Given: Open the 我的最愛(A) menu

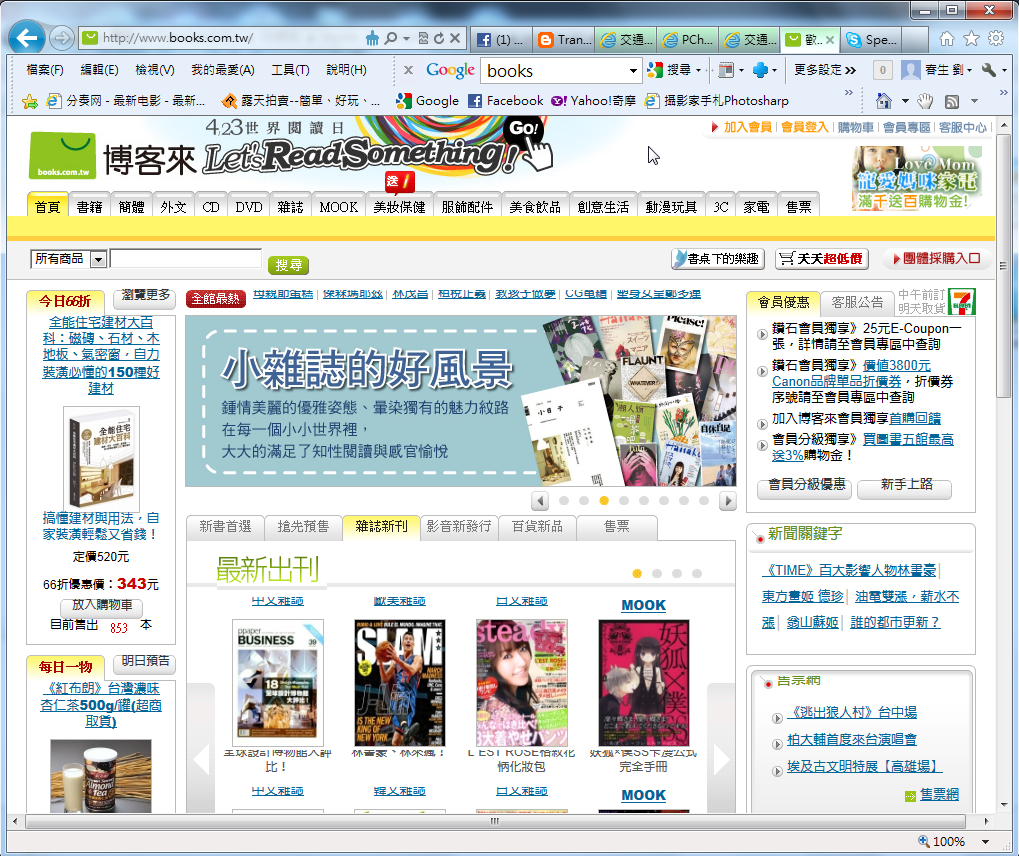Looking at the screenshot, I should pyautogui.click(x=223, y=70).
